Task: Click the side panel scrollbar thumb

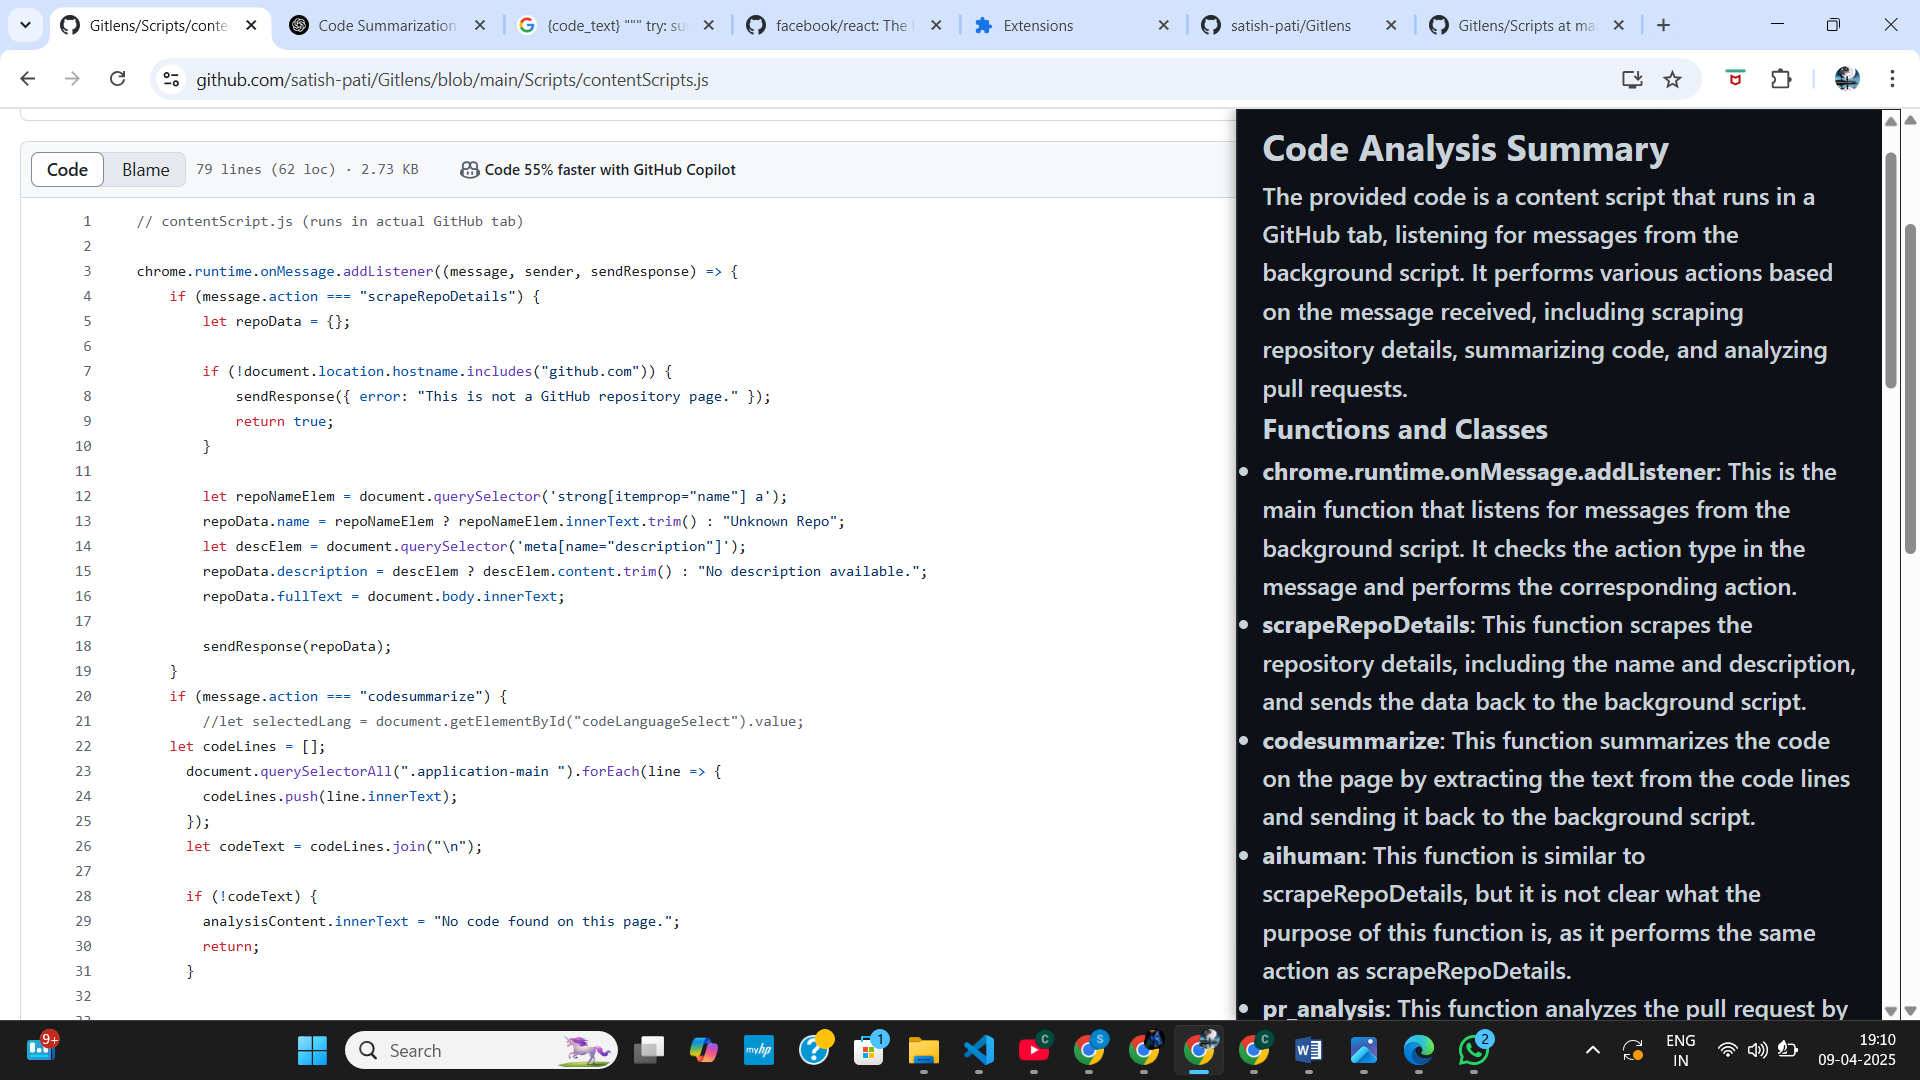Action: pos(1890,270)
